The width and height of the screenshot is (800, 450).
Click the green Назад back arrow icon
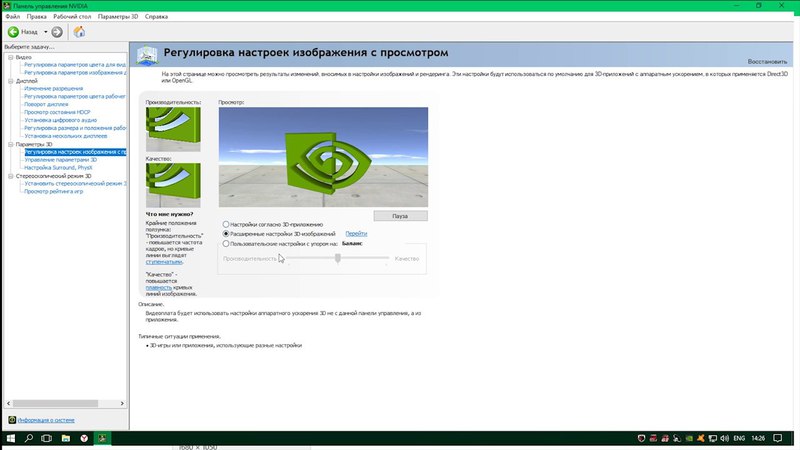pyautogui.click(x=13, y=32)
